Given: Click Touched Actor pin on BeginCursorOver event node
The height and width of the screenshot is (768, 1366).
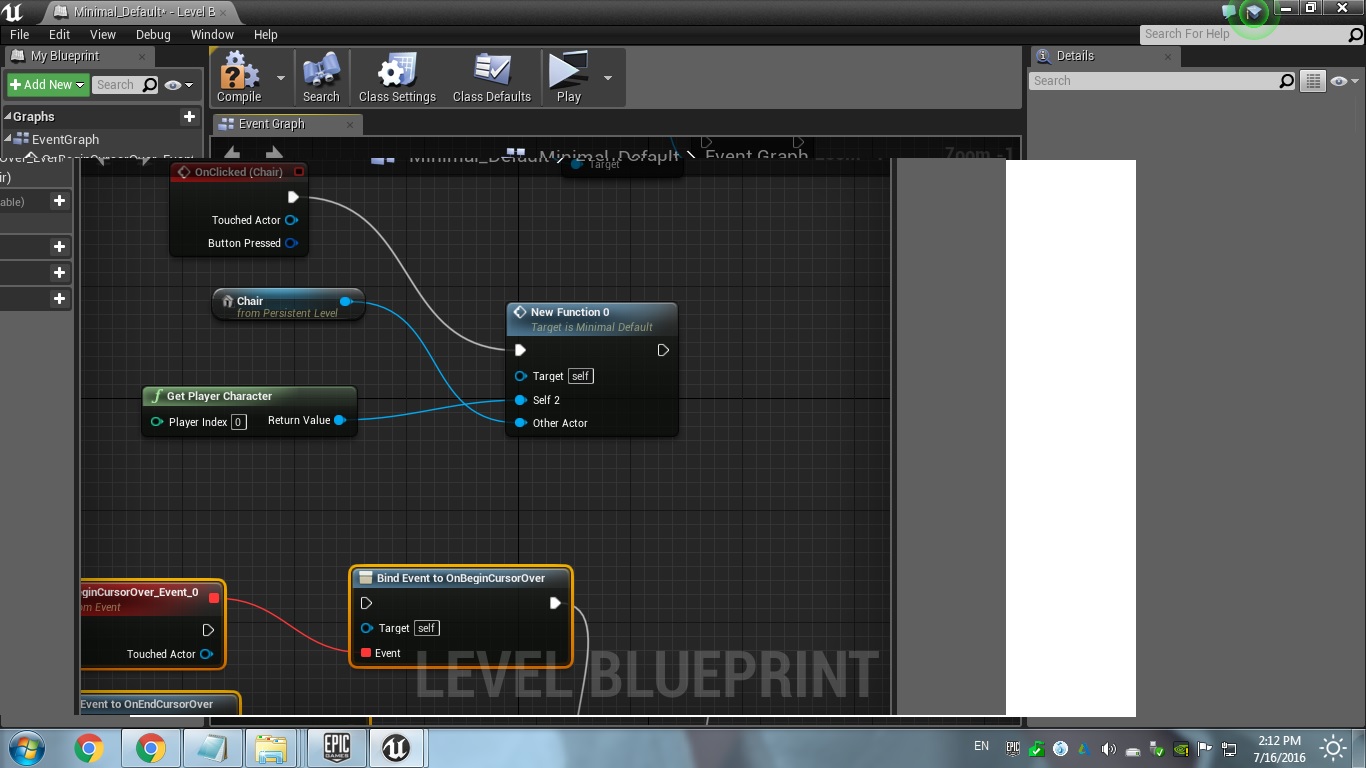Looking at the screenshot, I should click(206, 654).
